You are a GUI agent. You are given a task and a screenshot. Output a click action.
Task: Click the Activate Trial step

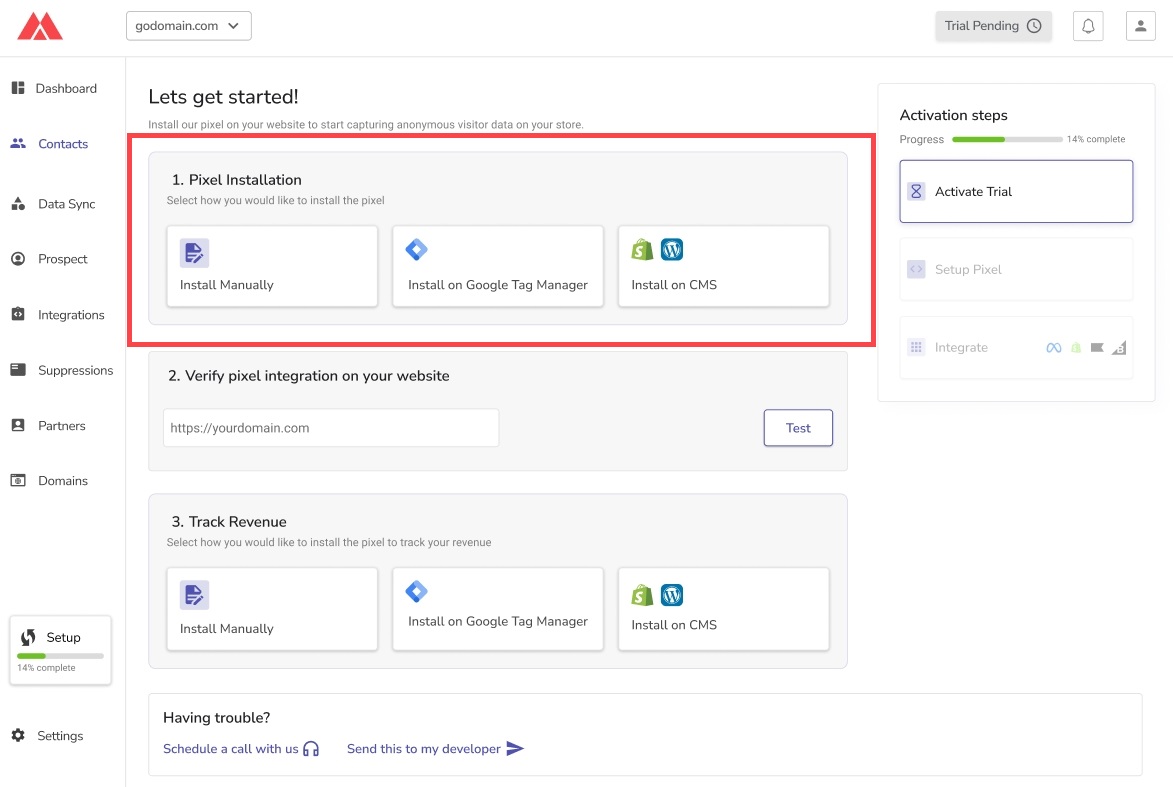pos(1016,192)
